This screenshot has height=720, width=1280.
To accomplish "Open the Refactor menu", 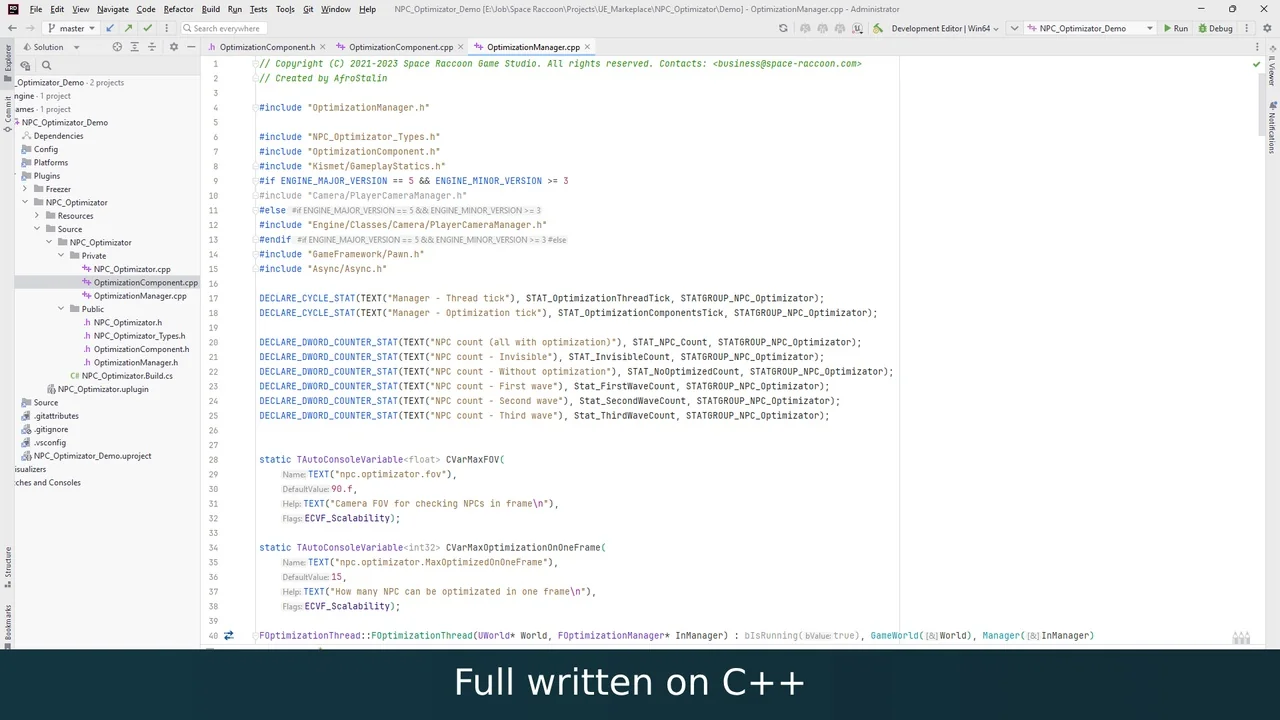I will (x=178, y=9).
